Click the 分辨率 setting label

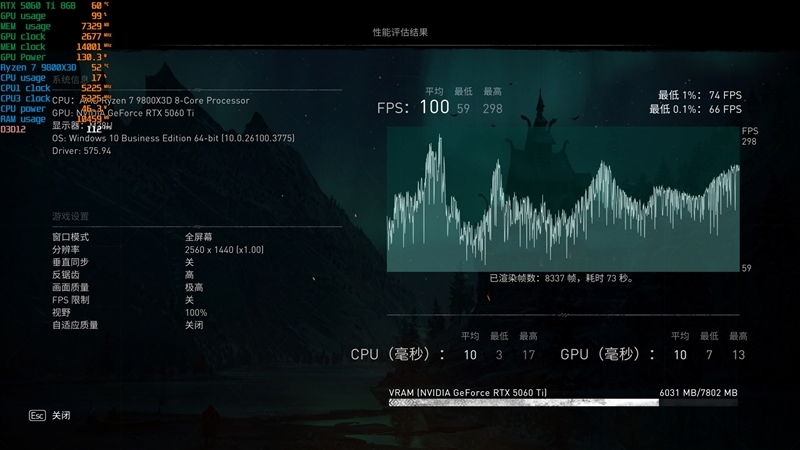pos(66,249)
